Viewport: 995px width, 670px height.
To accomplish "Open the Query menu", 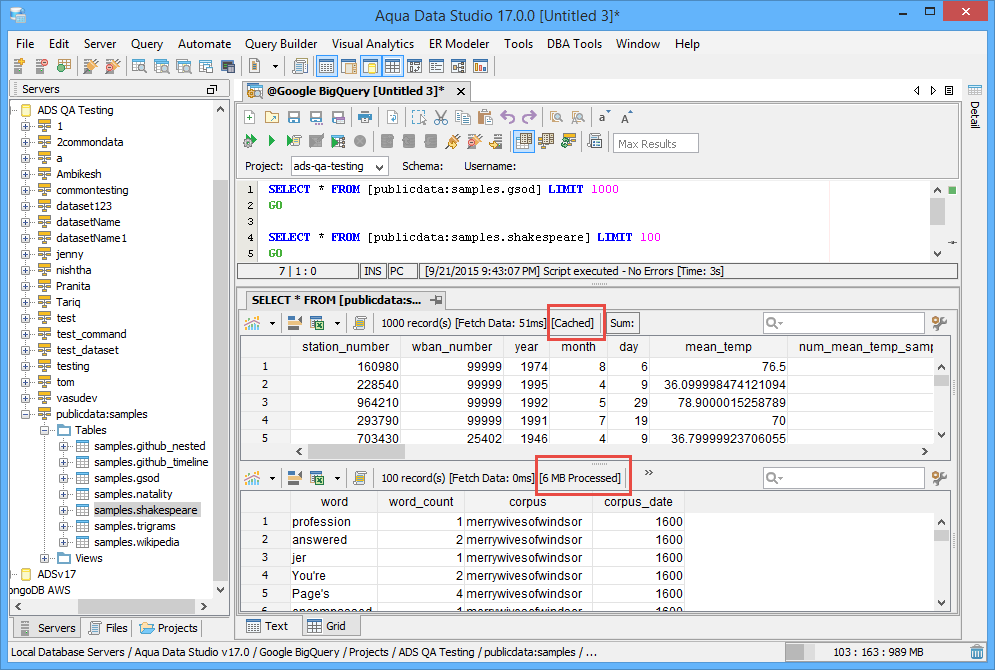I will click(x=147, y=44).
